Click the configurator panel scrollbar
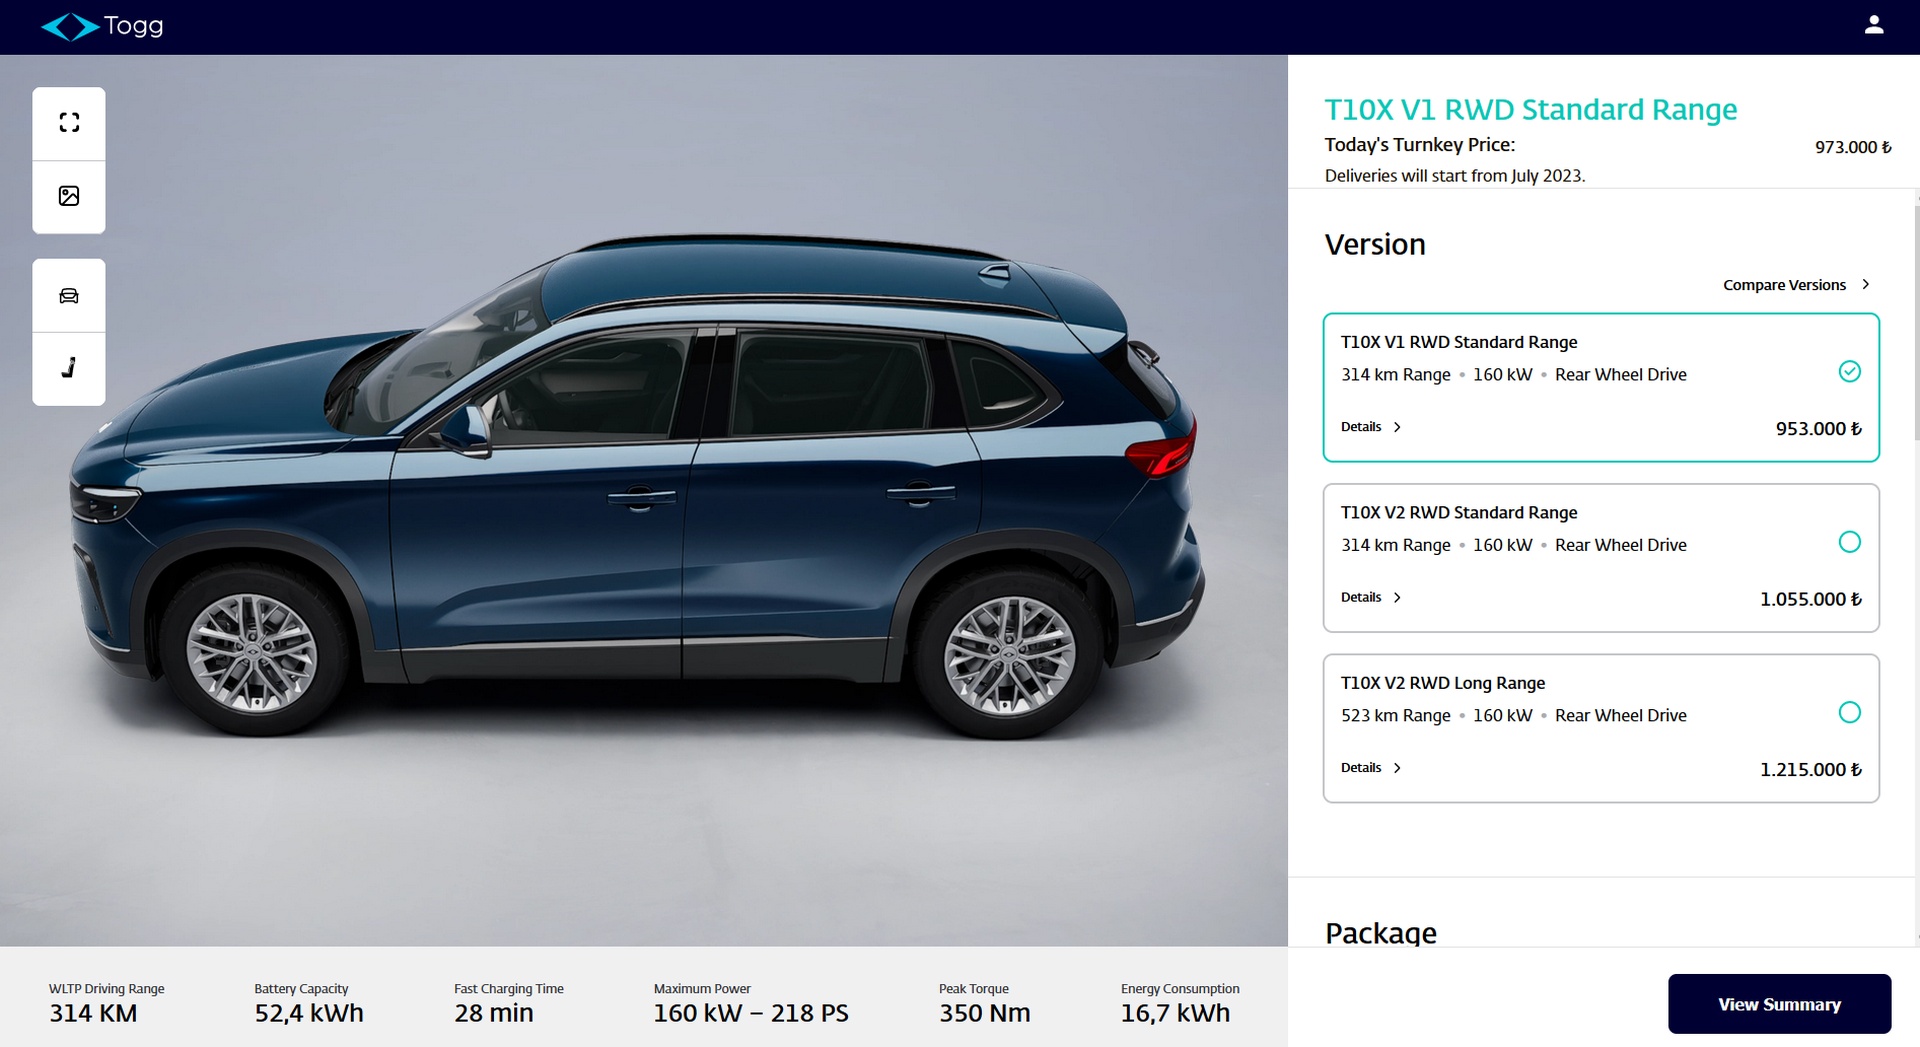This screenshot has height=1047, width=1920. [x=1916, y=320]
